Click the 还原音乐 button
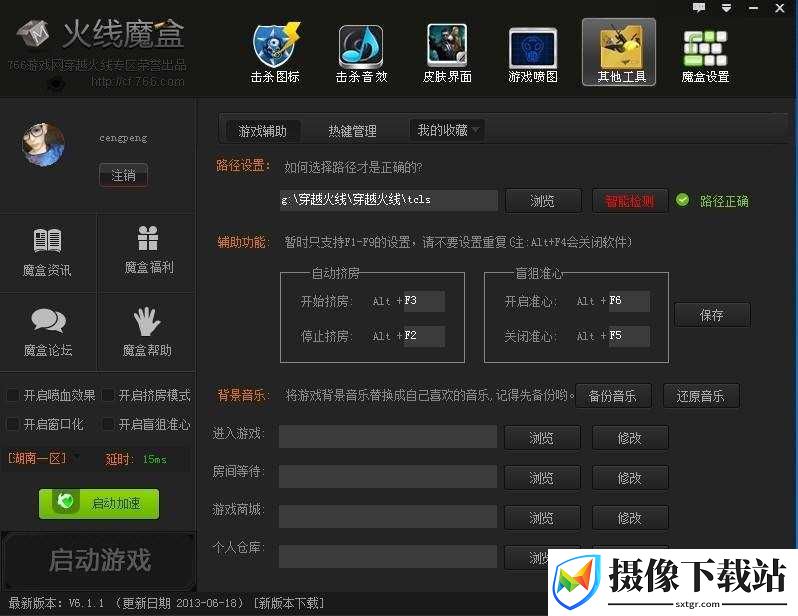The image size is (798, 616). coord(701,396)
